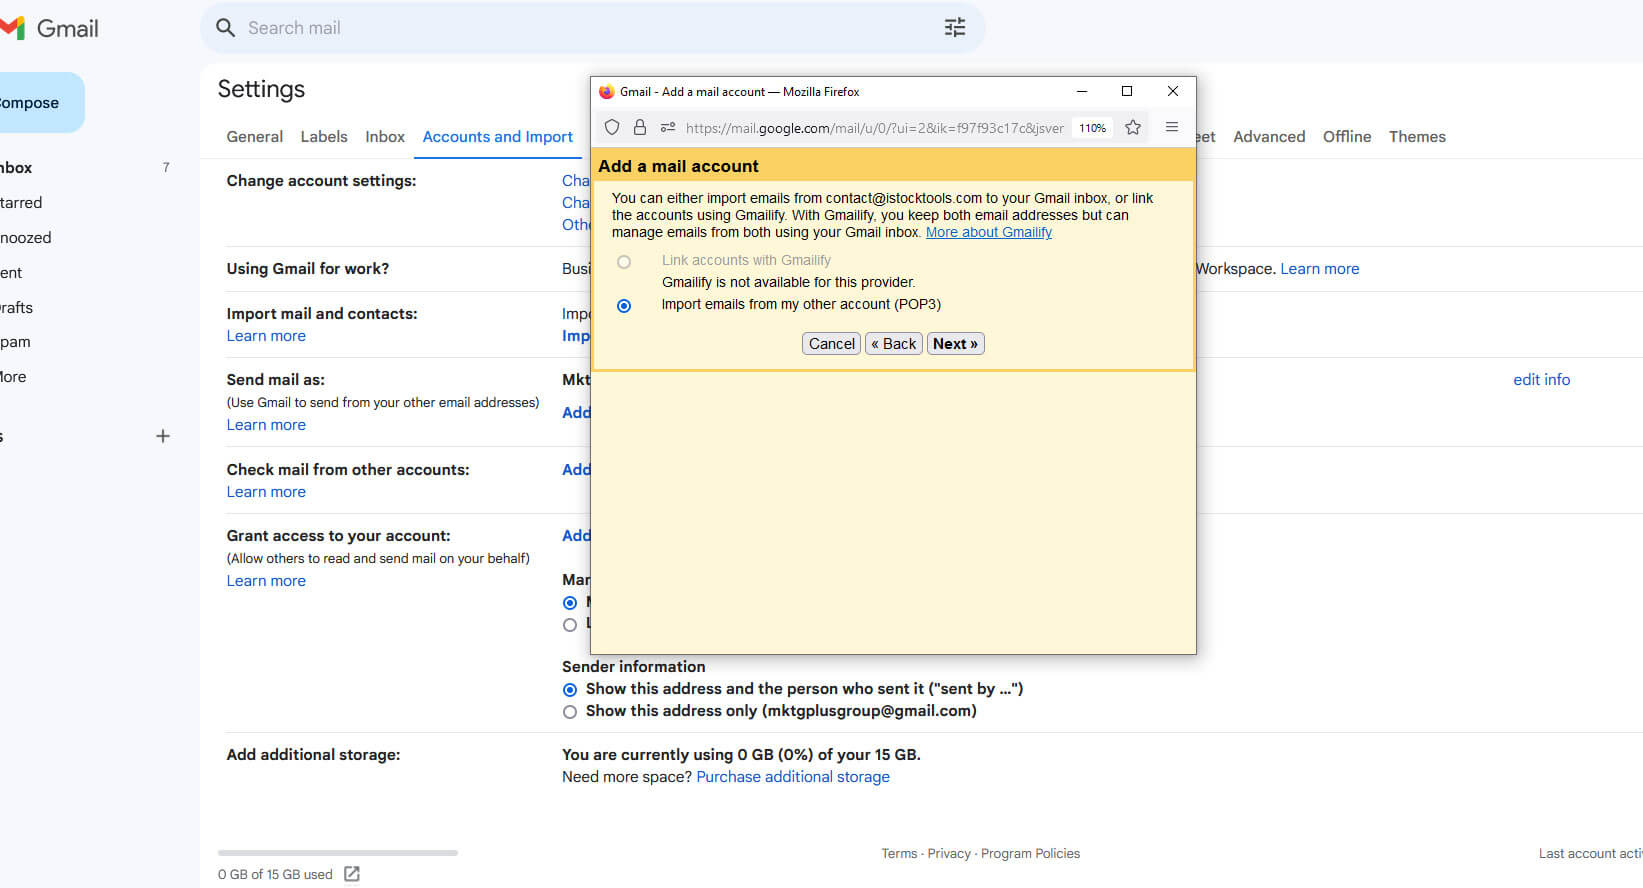Select Import emails from my other account (POP3)
The height and width of the screenshot is (888, 1643).
(x=624, y=306)
